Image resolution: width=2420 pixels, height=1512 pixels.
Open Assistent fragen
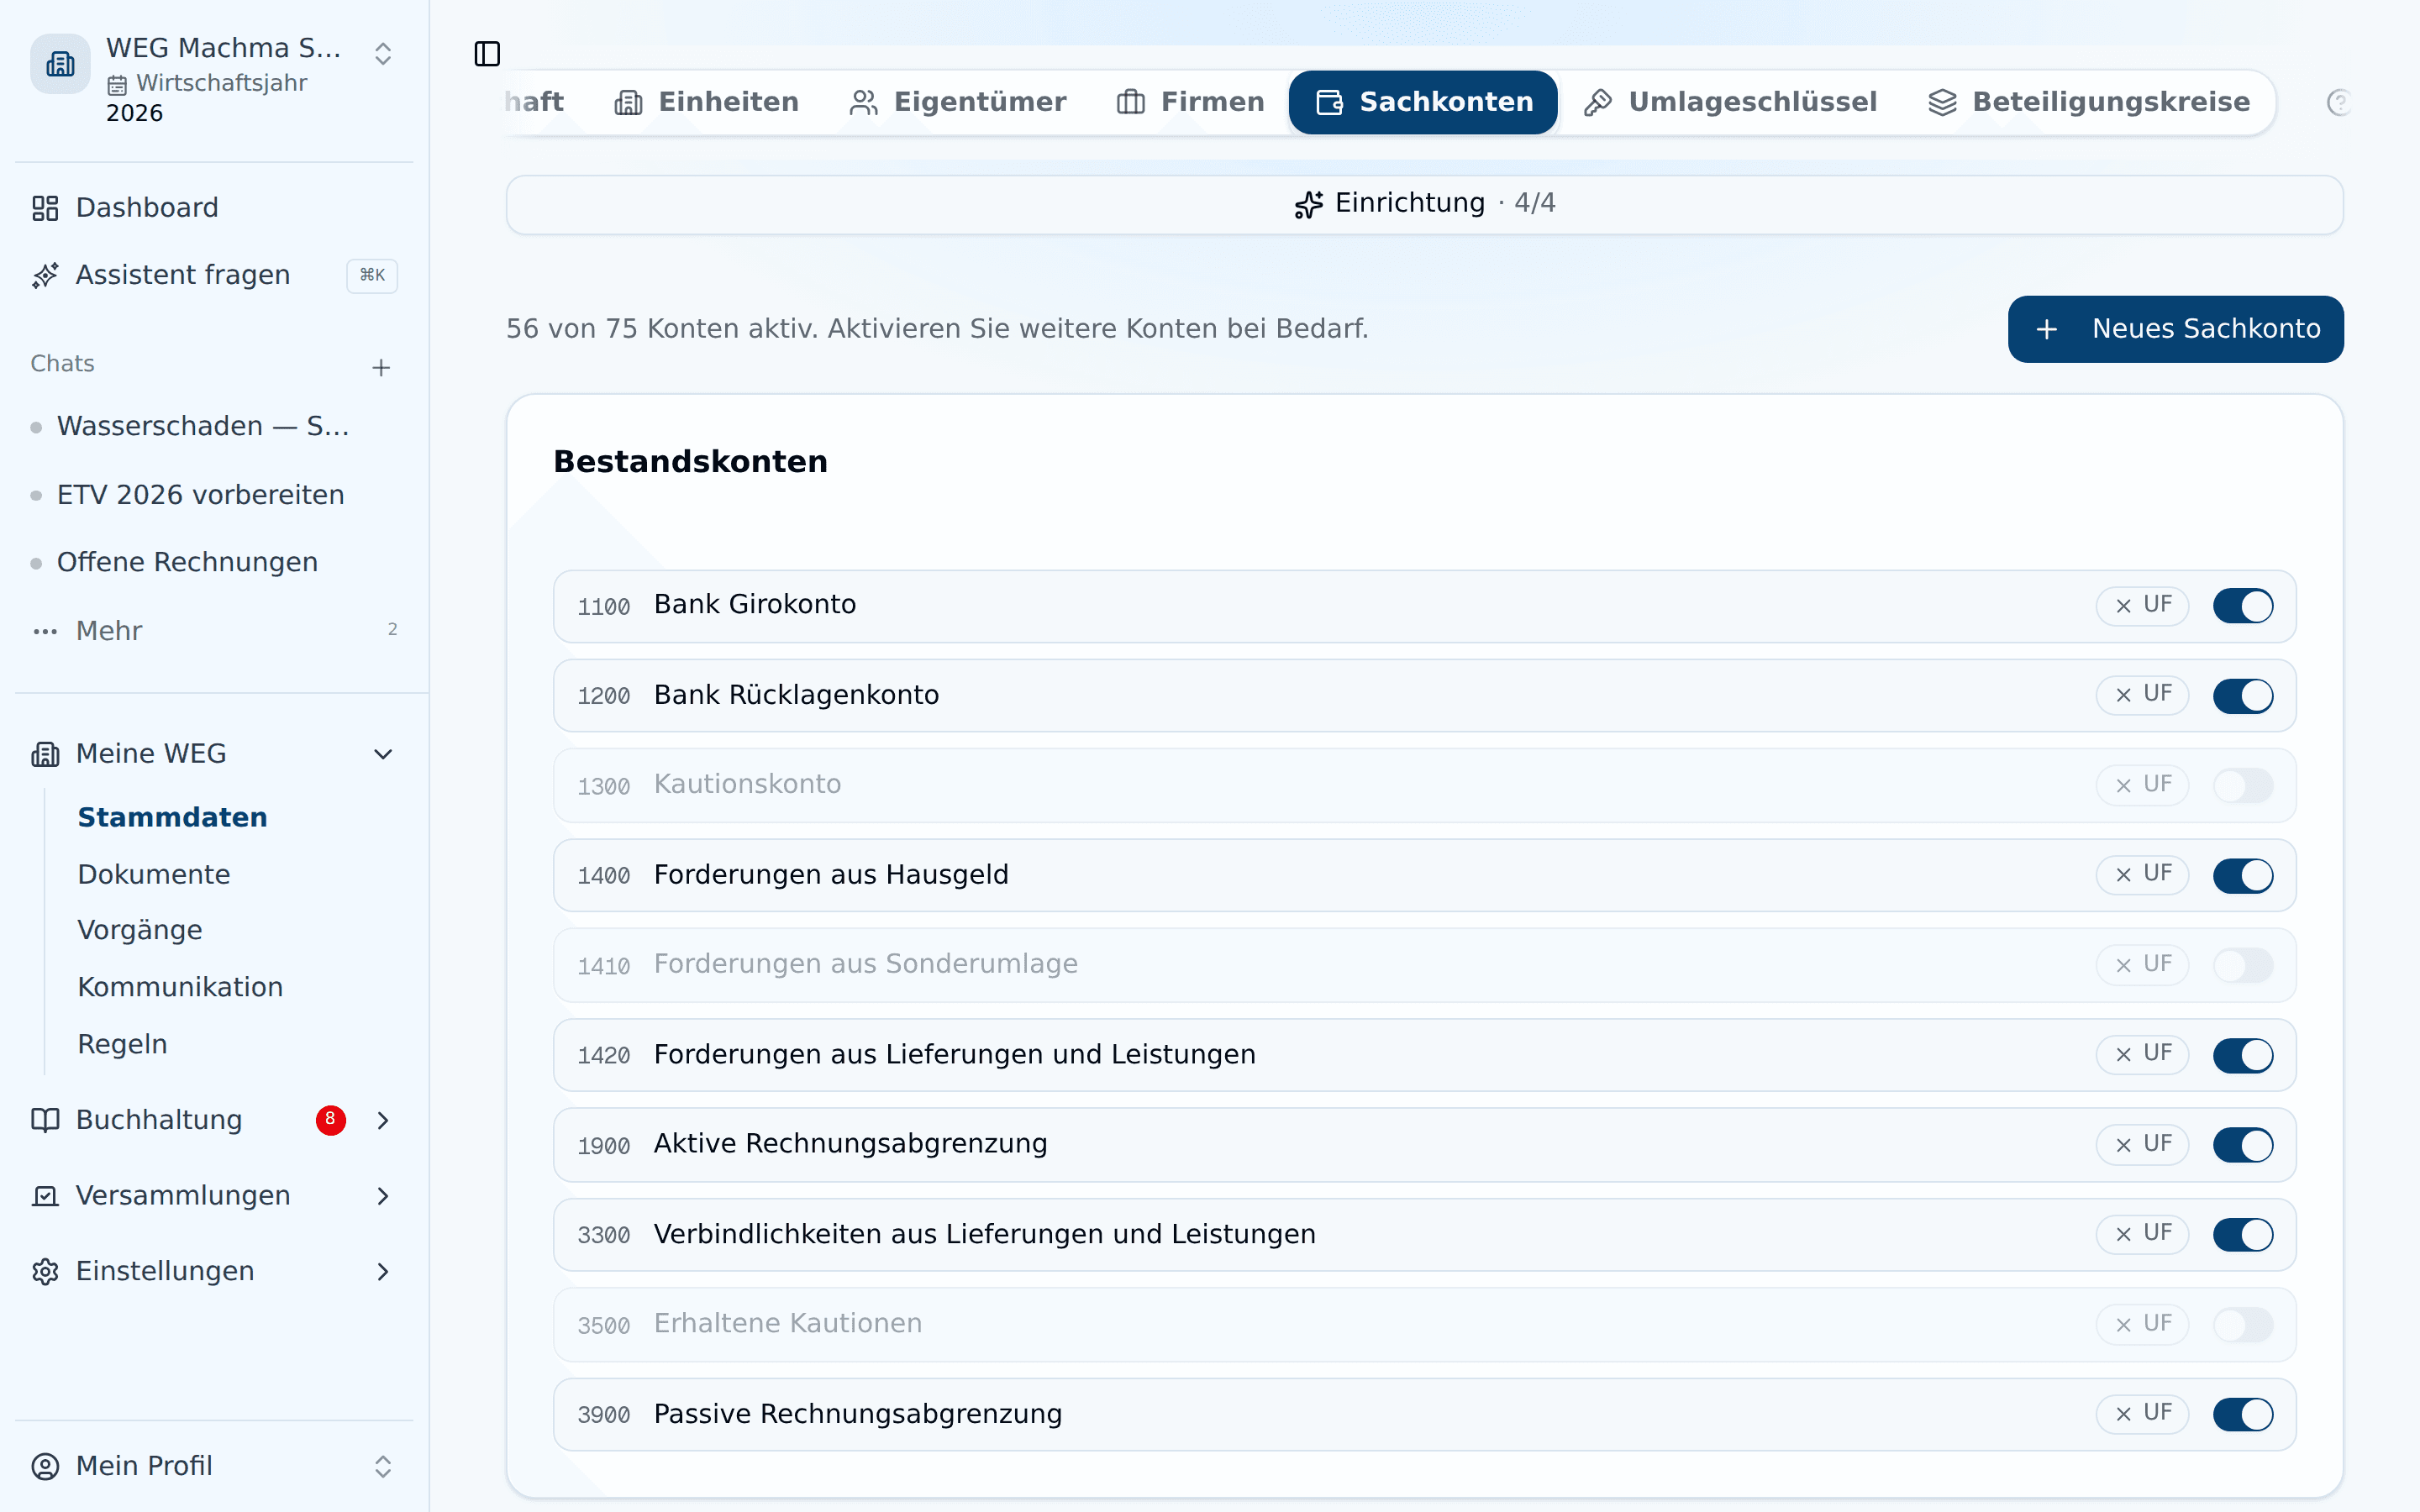(214, 275)
